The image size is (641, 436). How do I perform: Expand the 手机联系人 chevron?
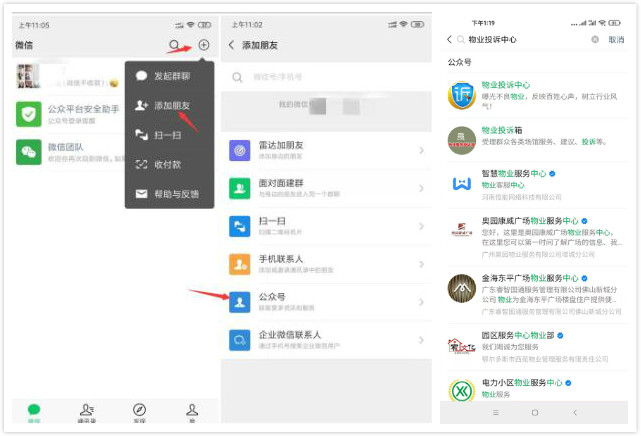click(x=421, y=264)
